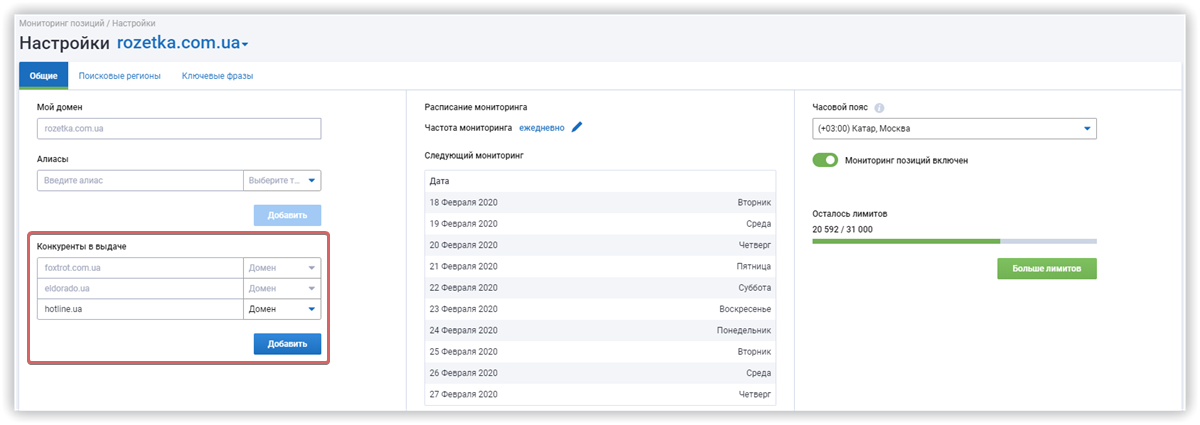The height and width of the screenshot is (425, 1200).
Task: Select the 27 Февраля 2020 row
Action: pyautogui.click(x=600, y=394)
